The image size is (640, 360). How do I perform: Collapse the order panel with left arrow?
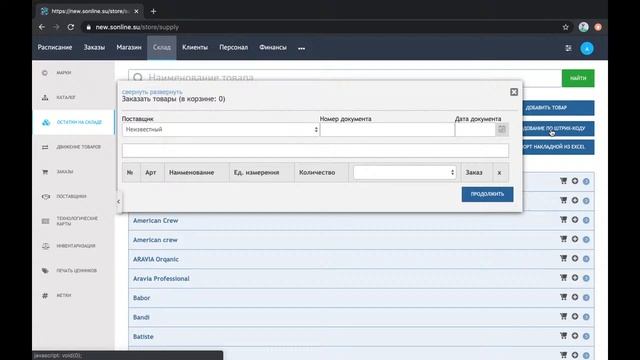118,201
